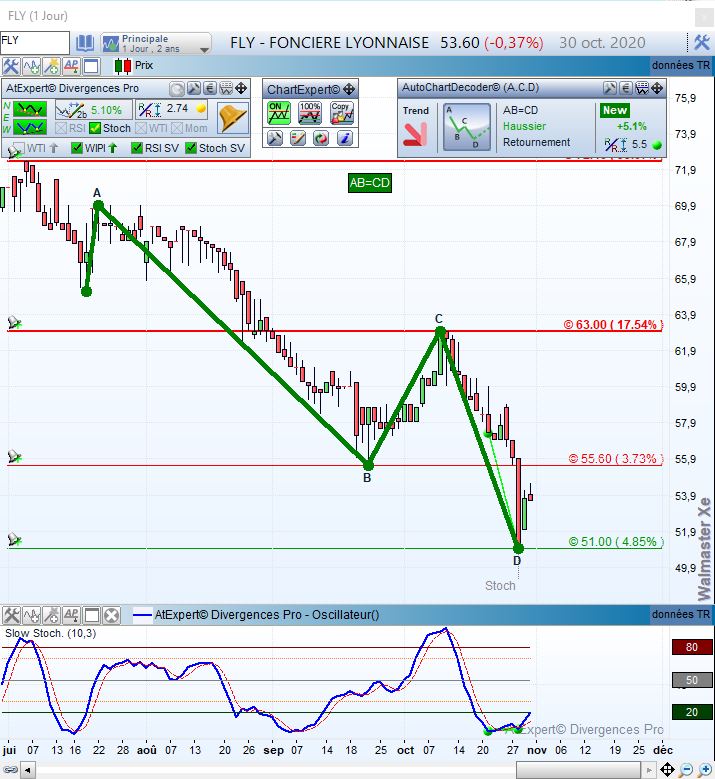
Task: Toggle ChartExpert ON button
Action: [279, 113]
